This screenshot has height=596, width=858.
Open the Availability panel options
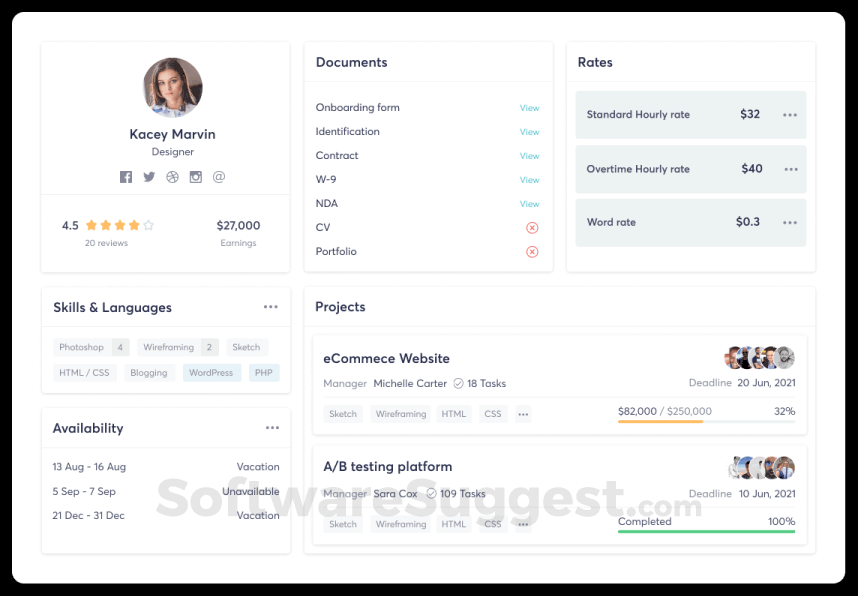click(x=271, y=427)
